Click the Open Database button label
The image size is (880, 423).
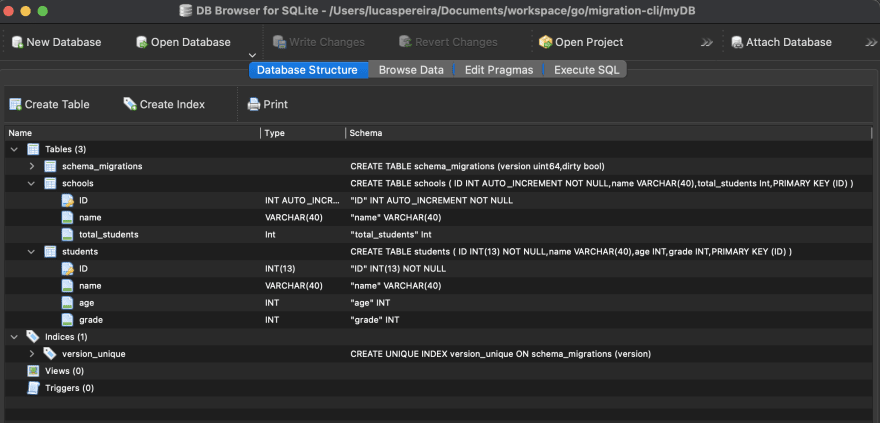[191, 42]
